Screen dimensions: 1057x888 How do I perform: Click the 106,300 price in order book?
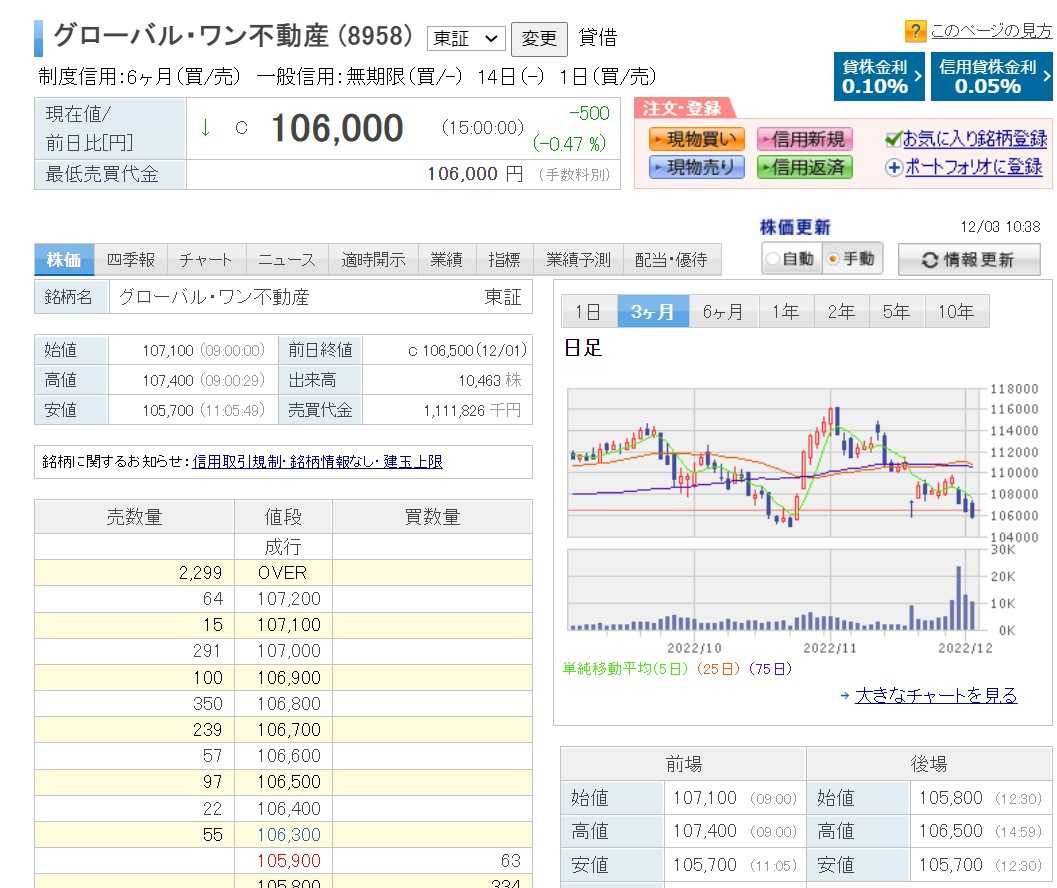[x=289, y=835]
